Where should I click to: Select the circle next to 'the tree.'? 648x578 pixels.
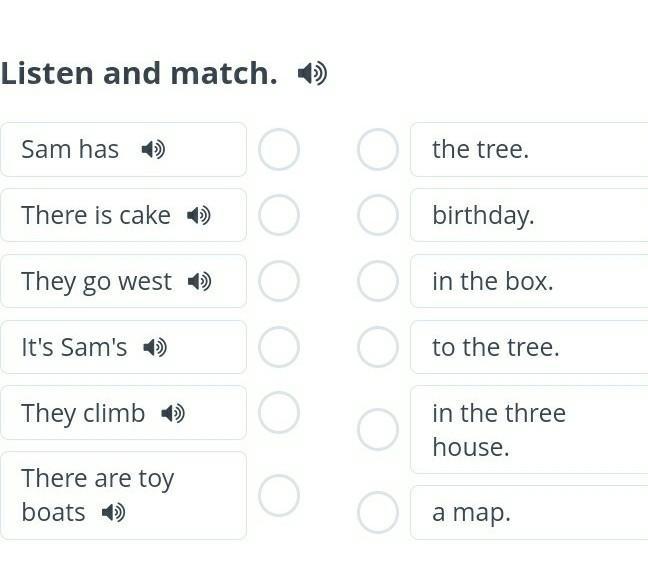click(x=378, y=149)
